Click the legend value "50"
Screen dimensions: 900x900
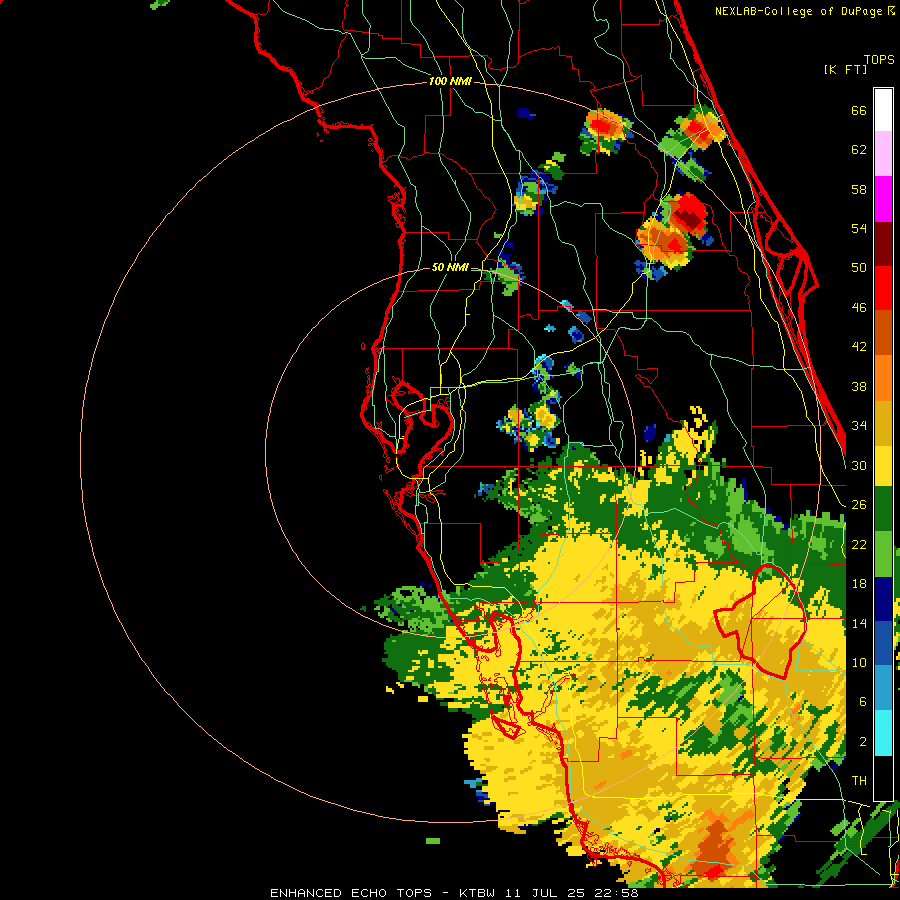(x=859, y=268)
